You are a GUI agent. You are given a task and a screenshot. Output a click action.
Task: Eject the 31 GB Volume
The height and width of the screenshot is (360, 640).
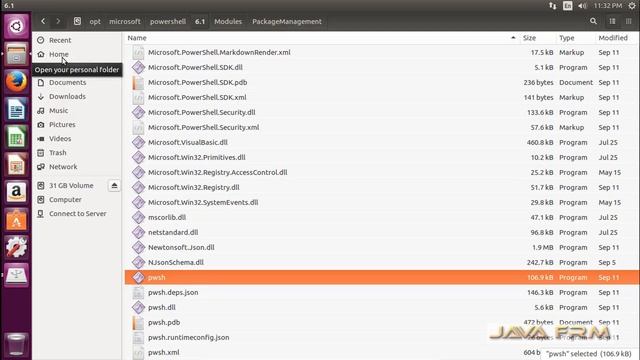114,186
